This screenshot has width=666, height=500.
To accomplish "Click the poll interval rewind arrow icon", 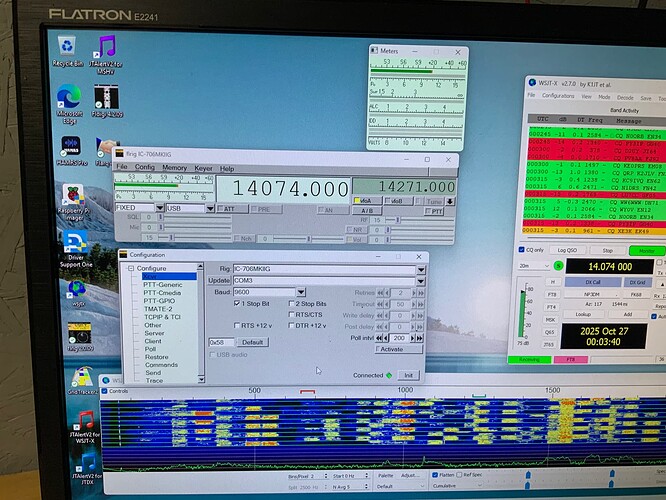I will click(380, 337).
